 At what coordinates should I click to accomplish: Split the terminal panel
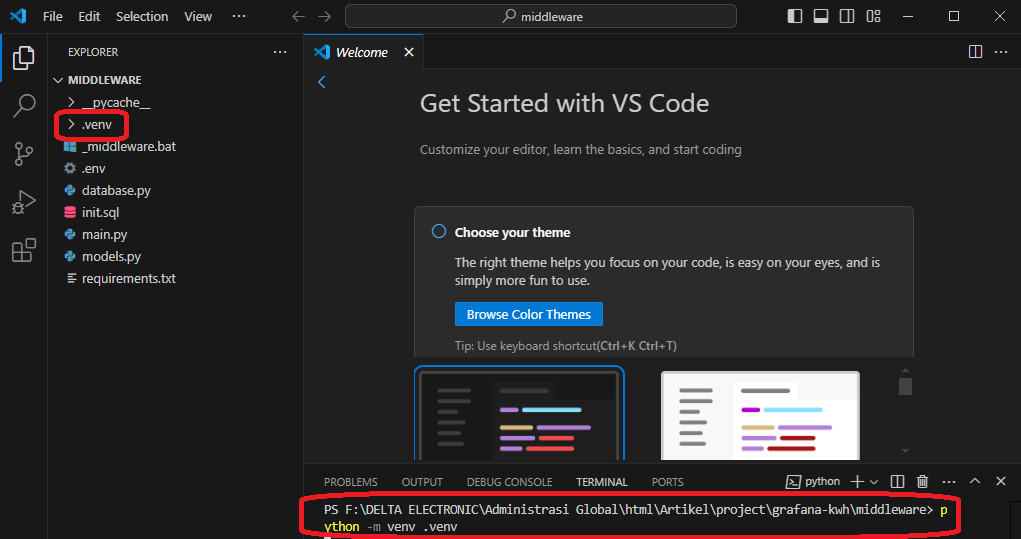tap(897, 482)
